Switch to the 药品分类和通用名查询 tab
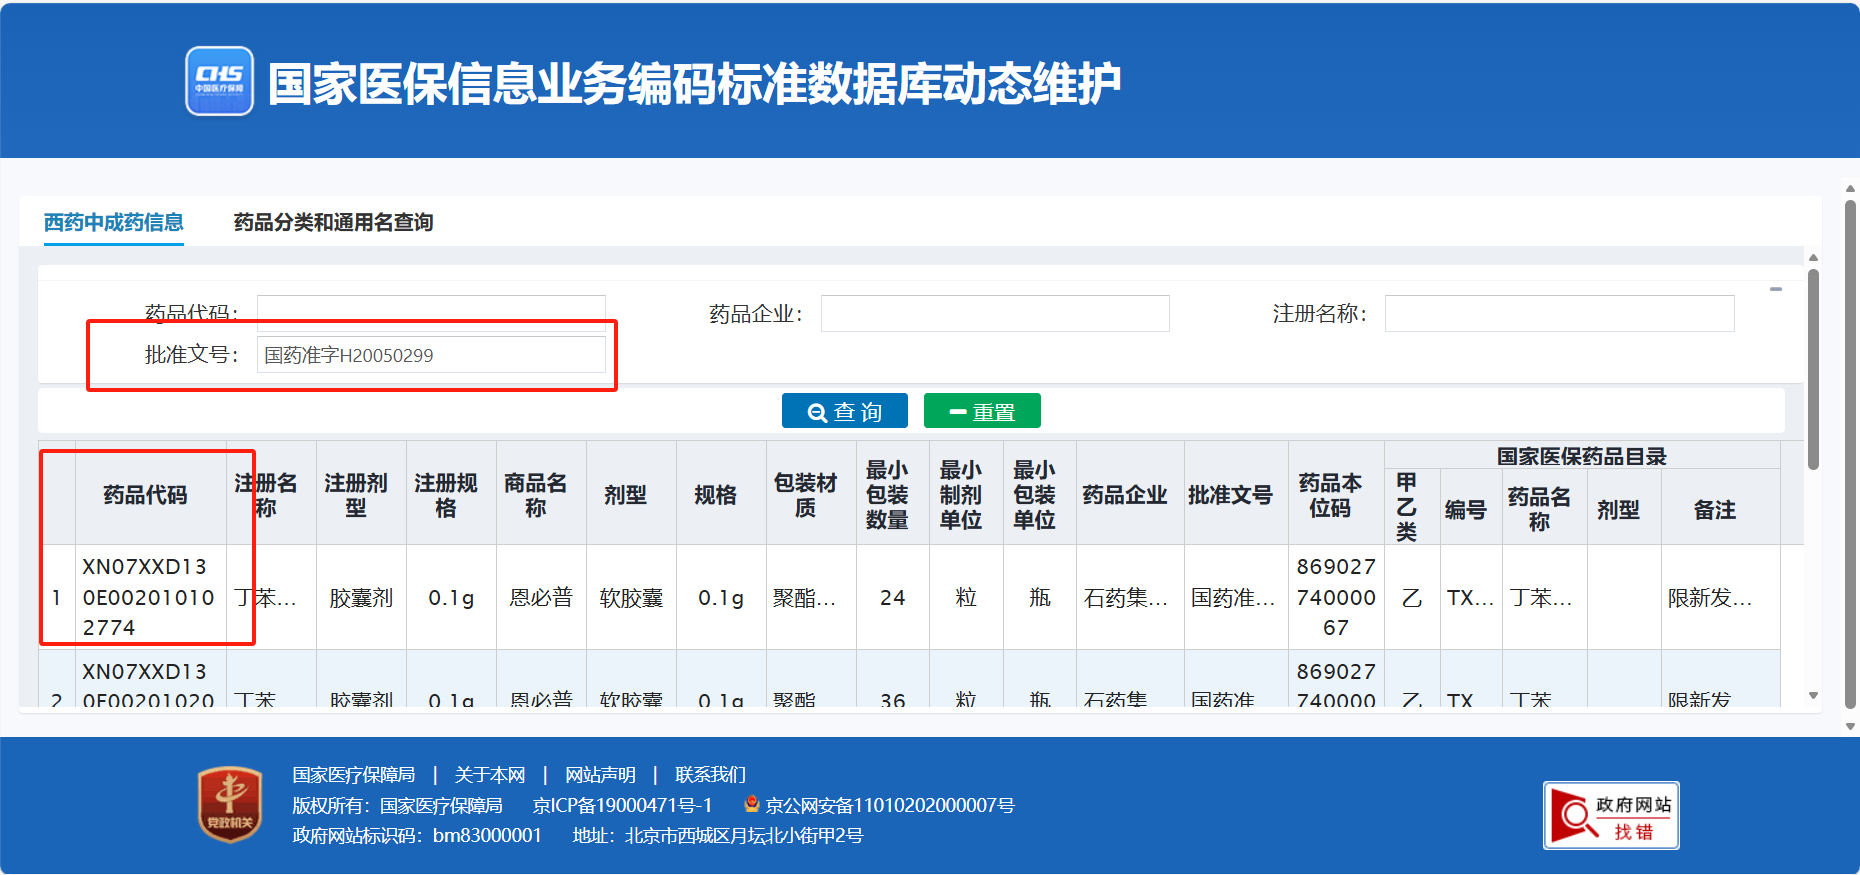The height and width of the screenshot is (875, 1860). (x=333, y=222)
